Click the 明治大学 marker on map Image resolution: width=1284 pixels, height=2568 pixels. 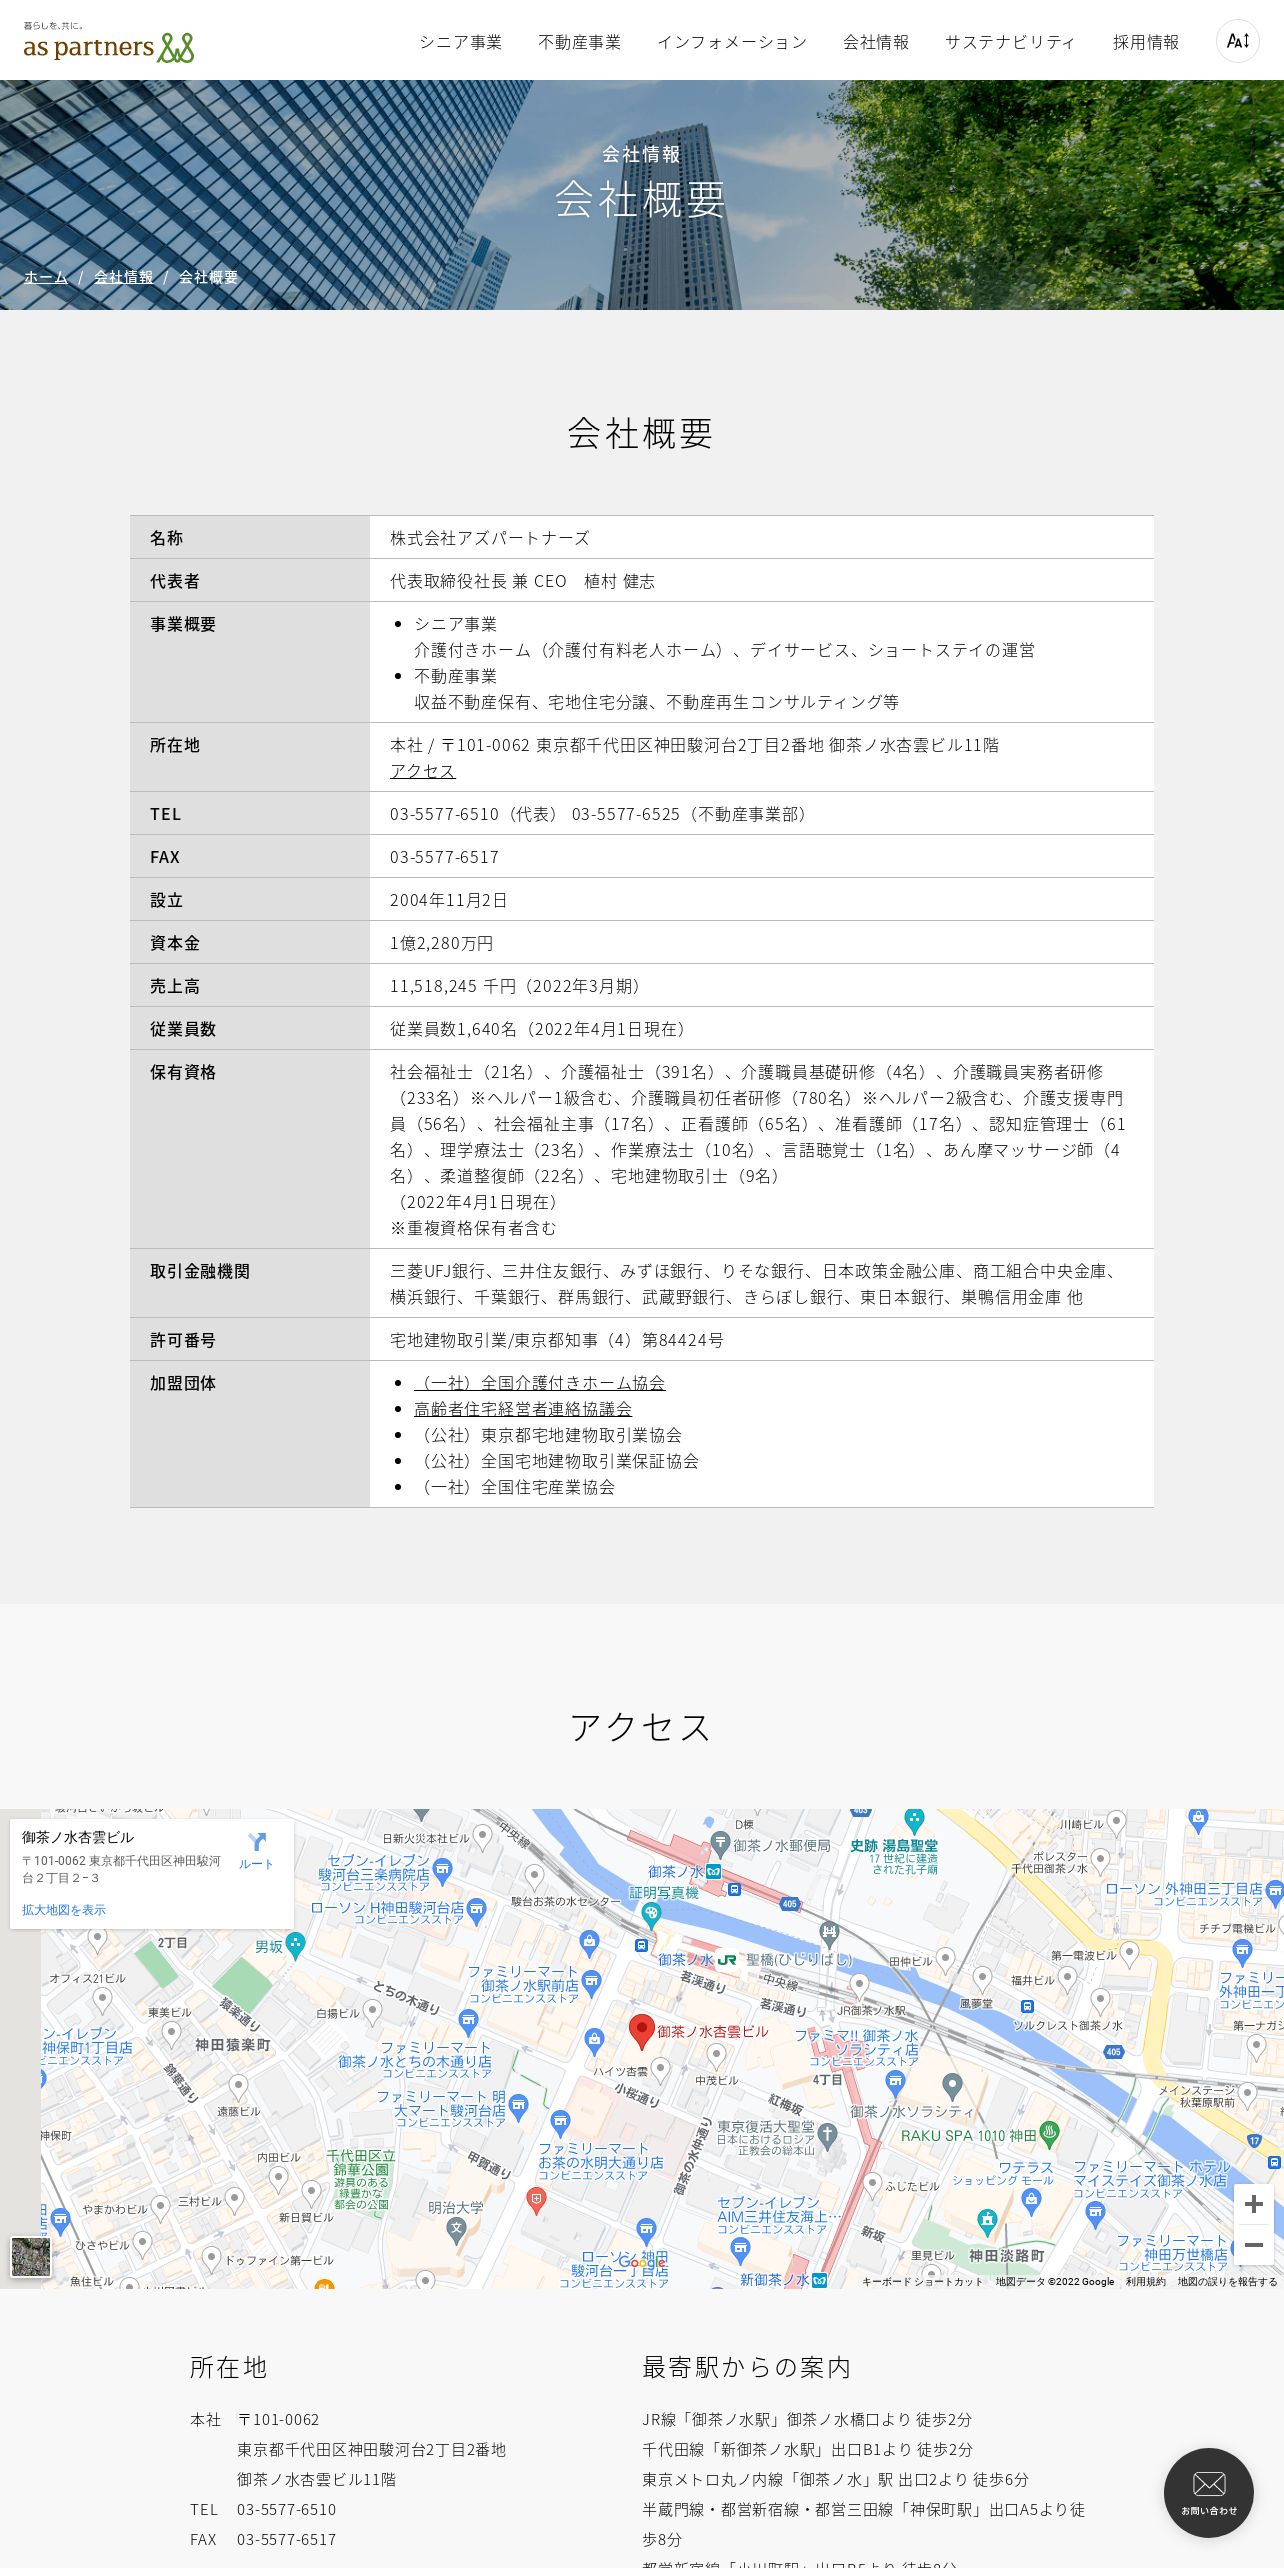click(x=457, y=2229)
